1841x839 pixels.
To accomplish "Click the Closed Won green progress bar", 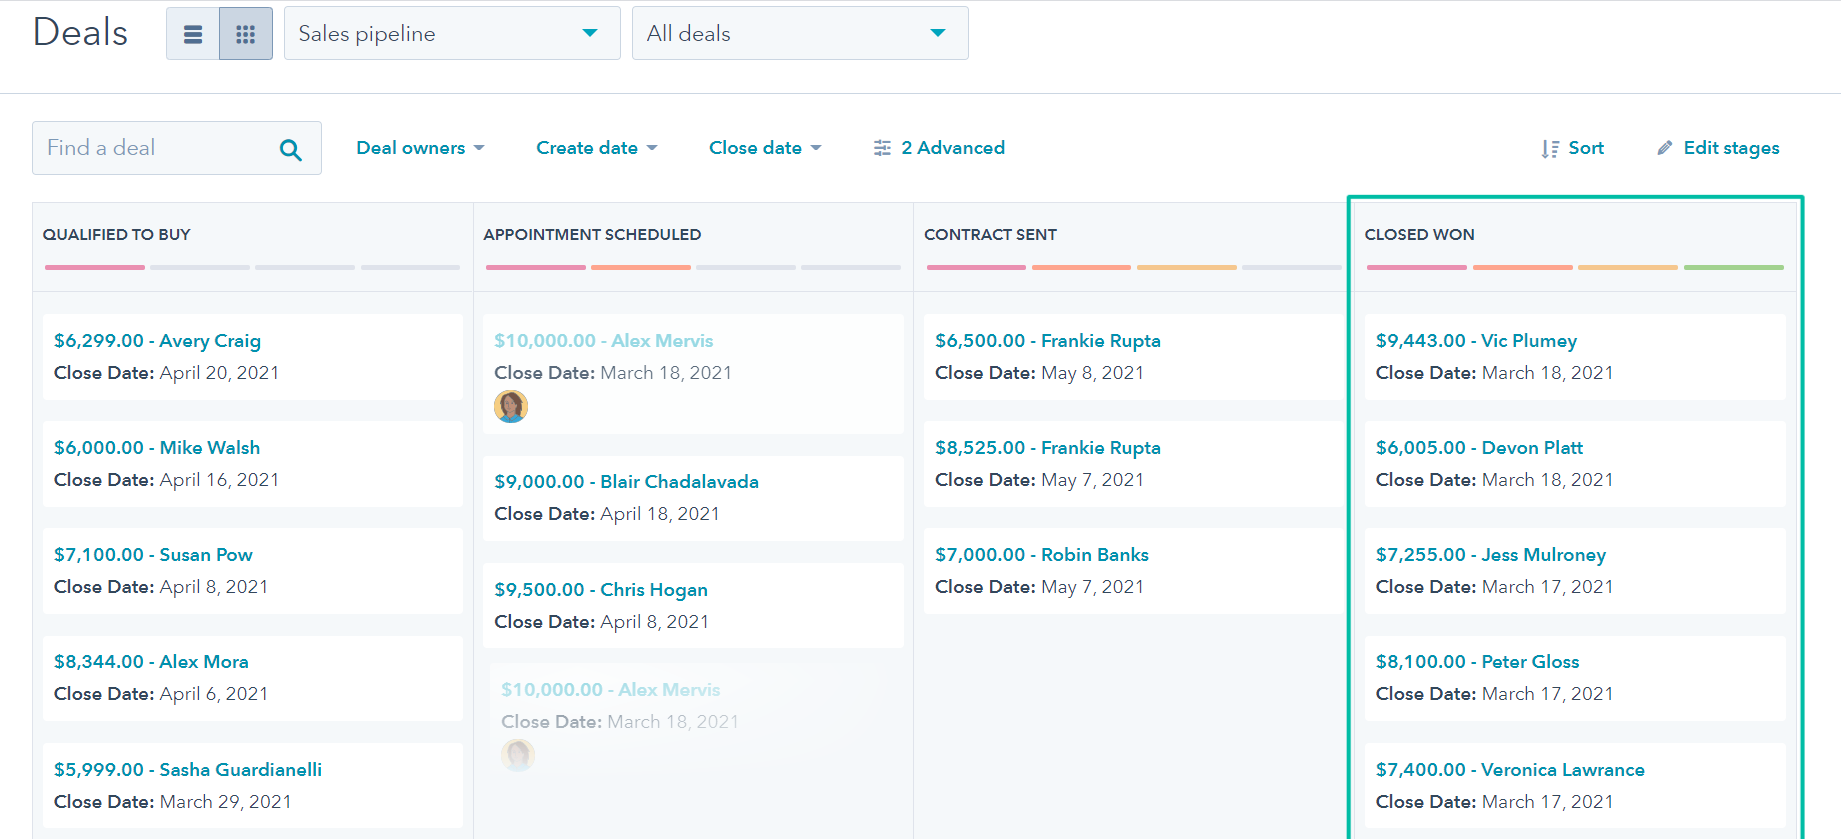I will (1734, 267).
